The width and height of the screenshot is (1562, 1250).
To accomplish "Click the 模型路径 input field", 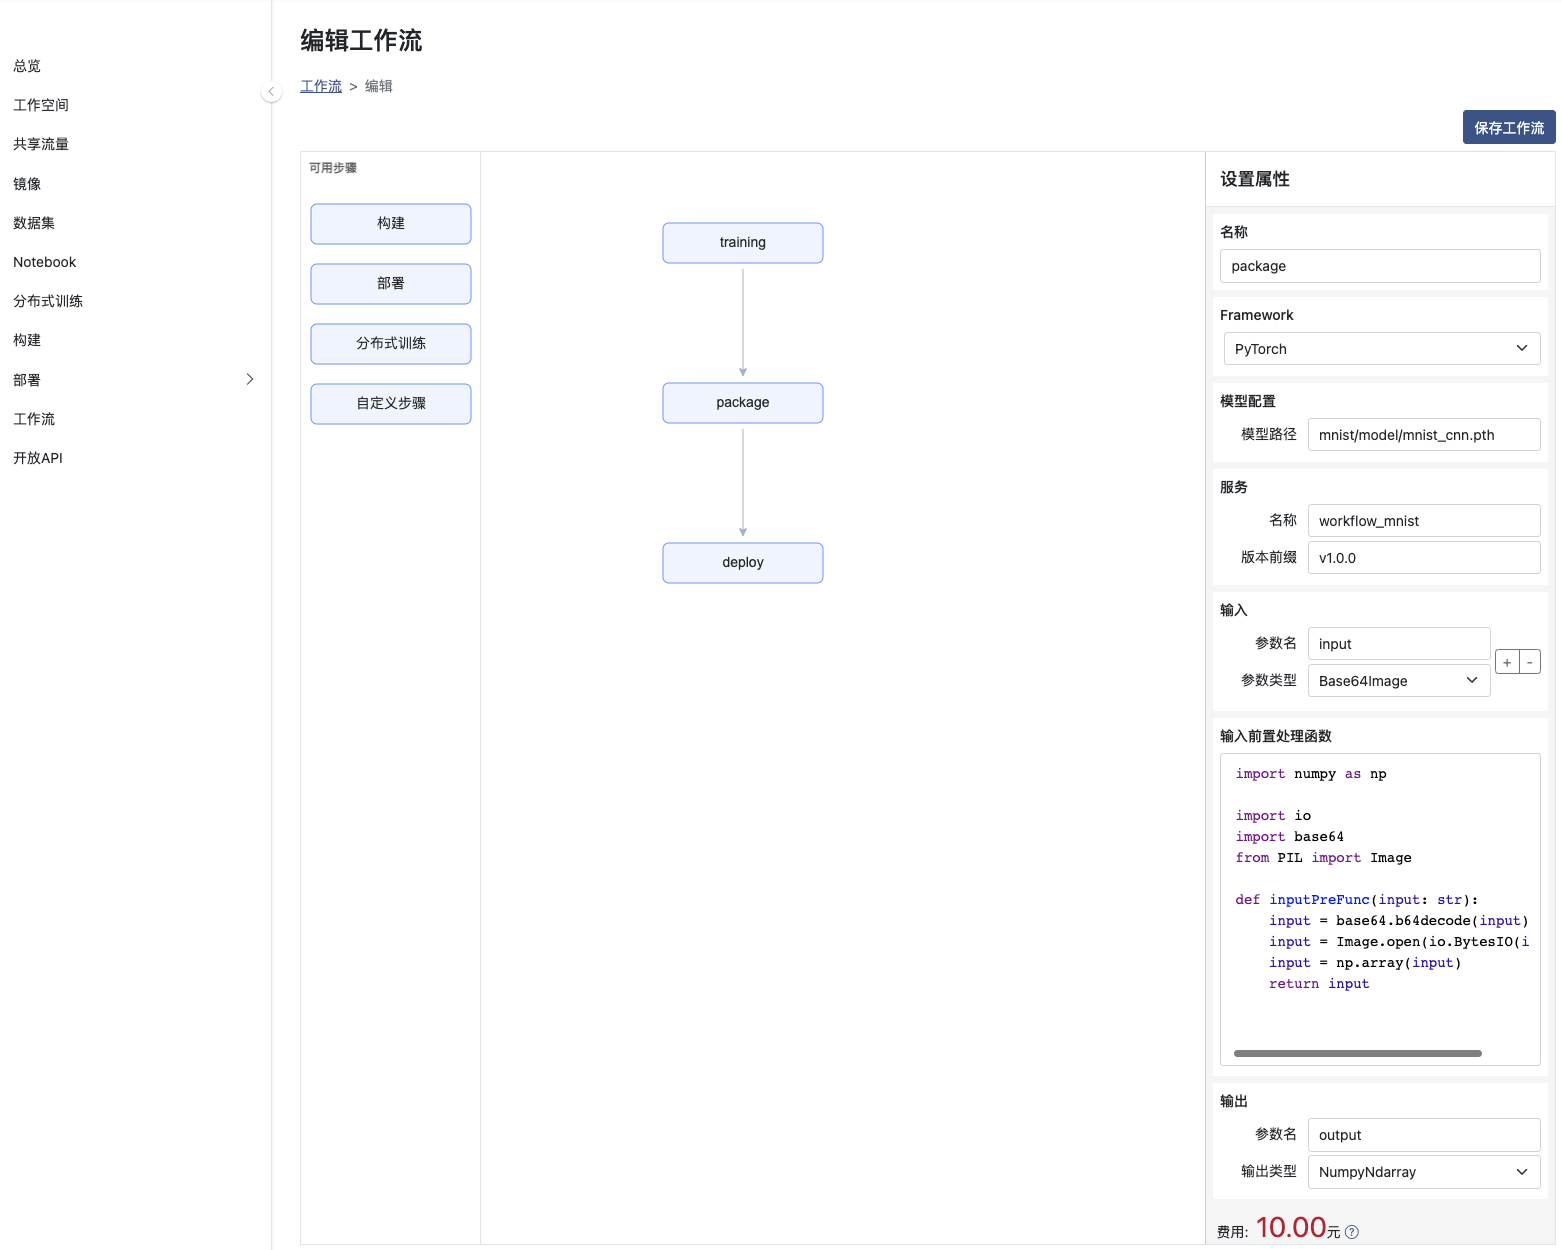I will tap(1423, 435).
